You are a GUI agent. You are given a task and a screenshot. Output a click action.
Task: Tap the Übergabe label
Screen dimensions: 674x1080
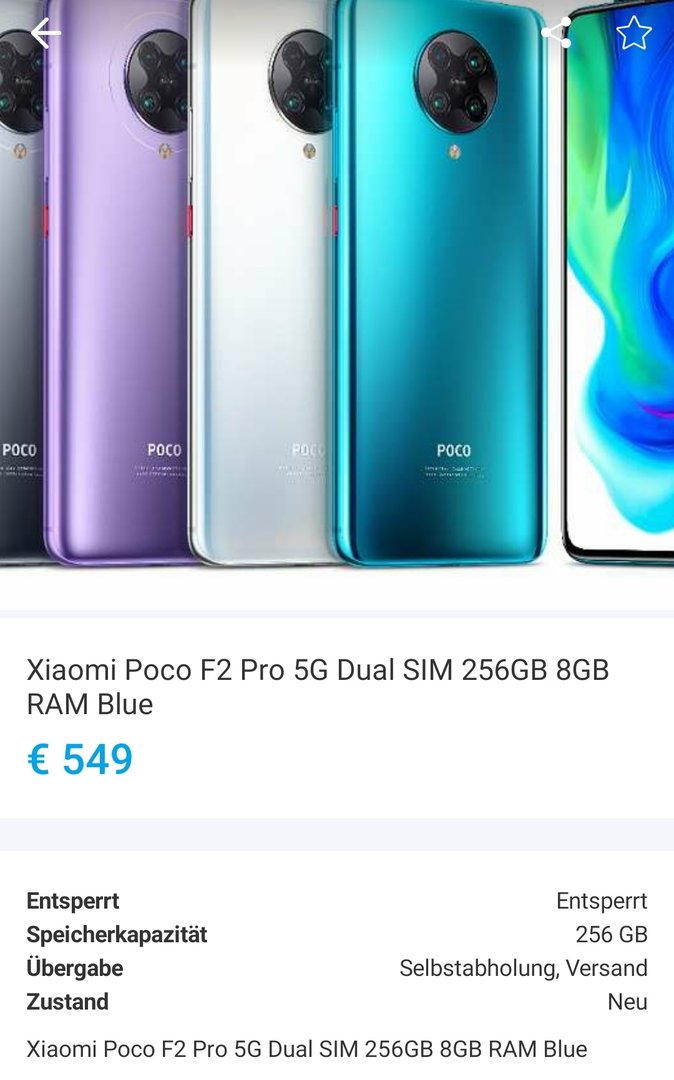[75, 968]
